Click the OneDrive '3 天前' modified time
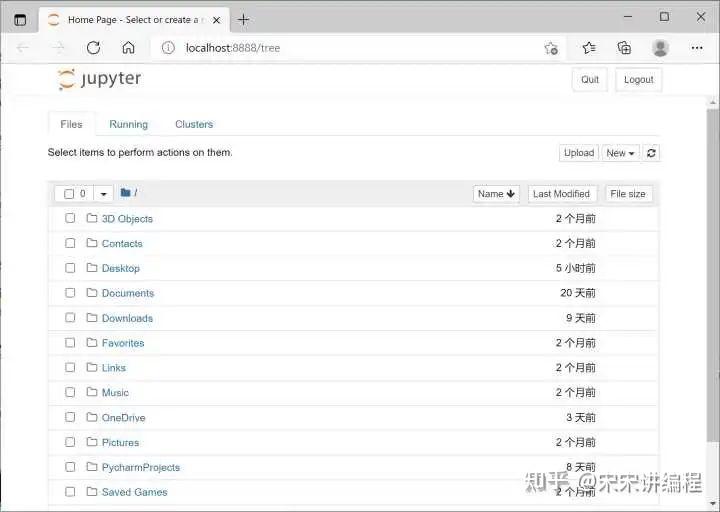Image resolution: width=720 pixels, height=512 pixels. pos(581,417)
